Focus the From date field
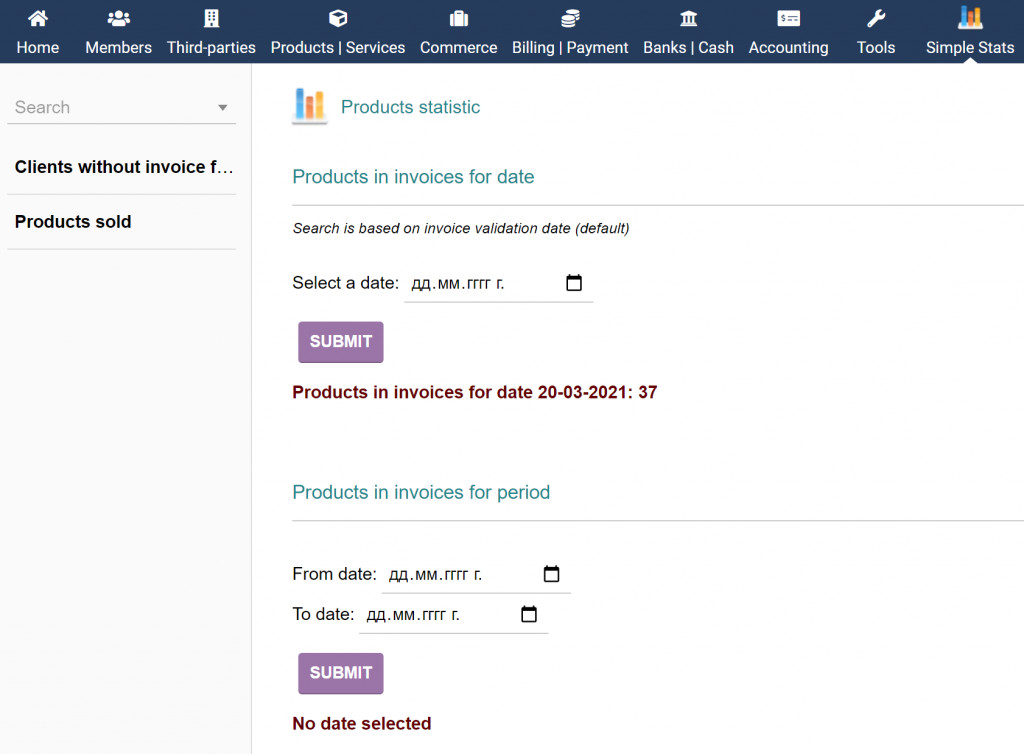Viewport: 1024px width, 754px height. 476,574
